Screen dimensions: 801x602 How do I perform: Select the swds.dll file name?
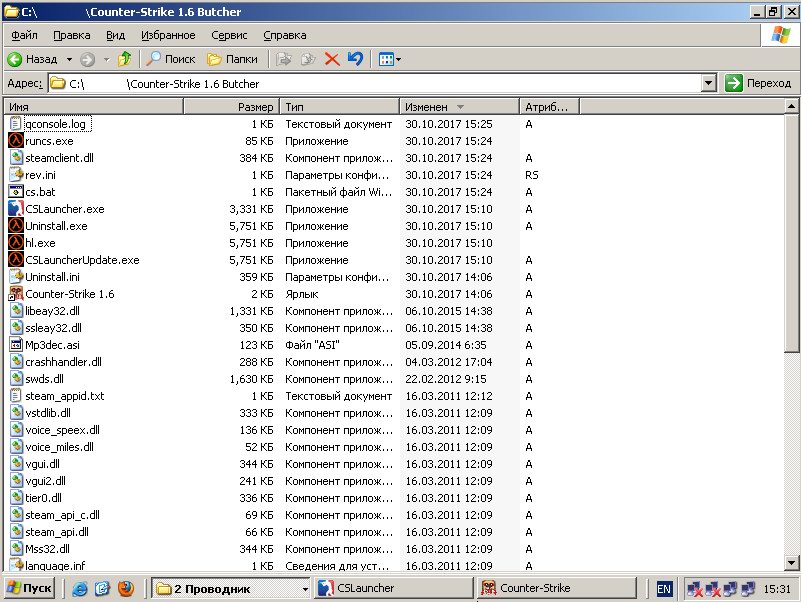point(44,379)
